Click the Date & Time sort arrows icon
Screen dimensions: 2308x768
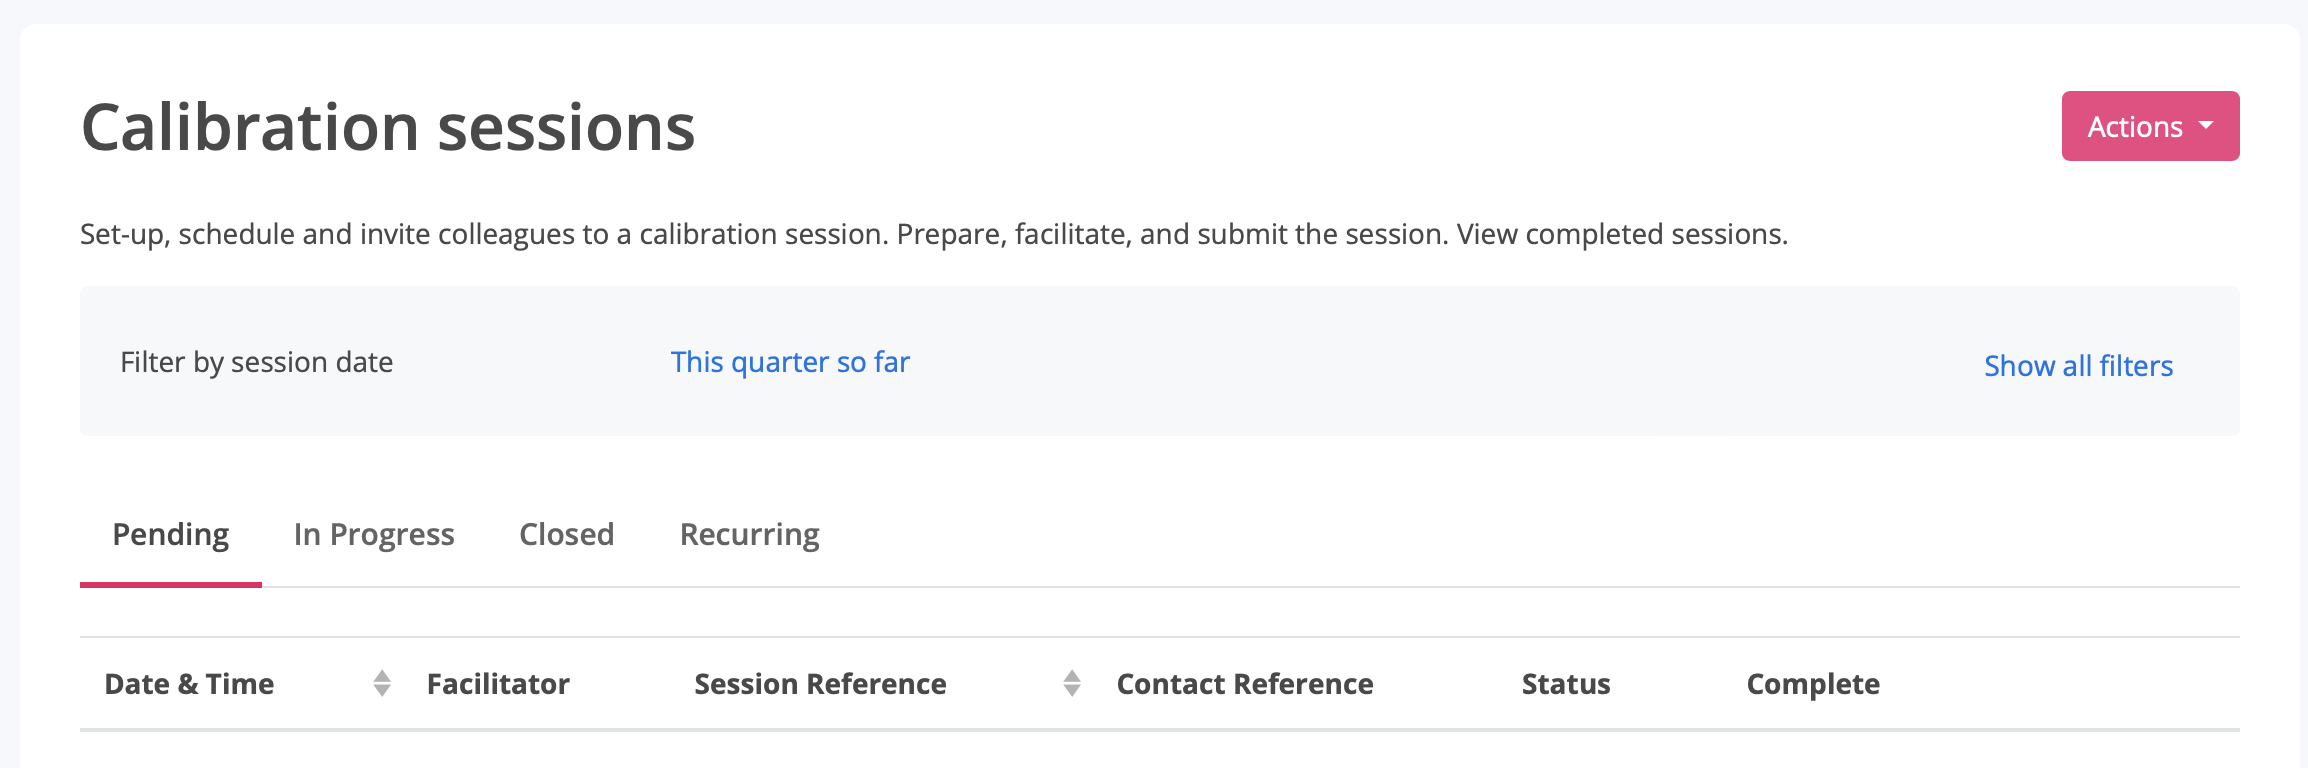click(381, 683)
